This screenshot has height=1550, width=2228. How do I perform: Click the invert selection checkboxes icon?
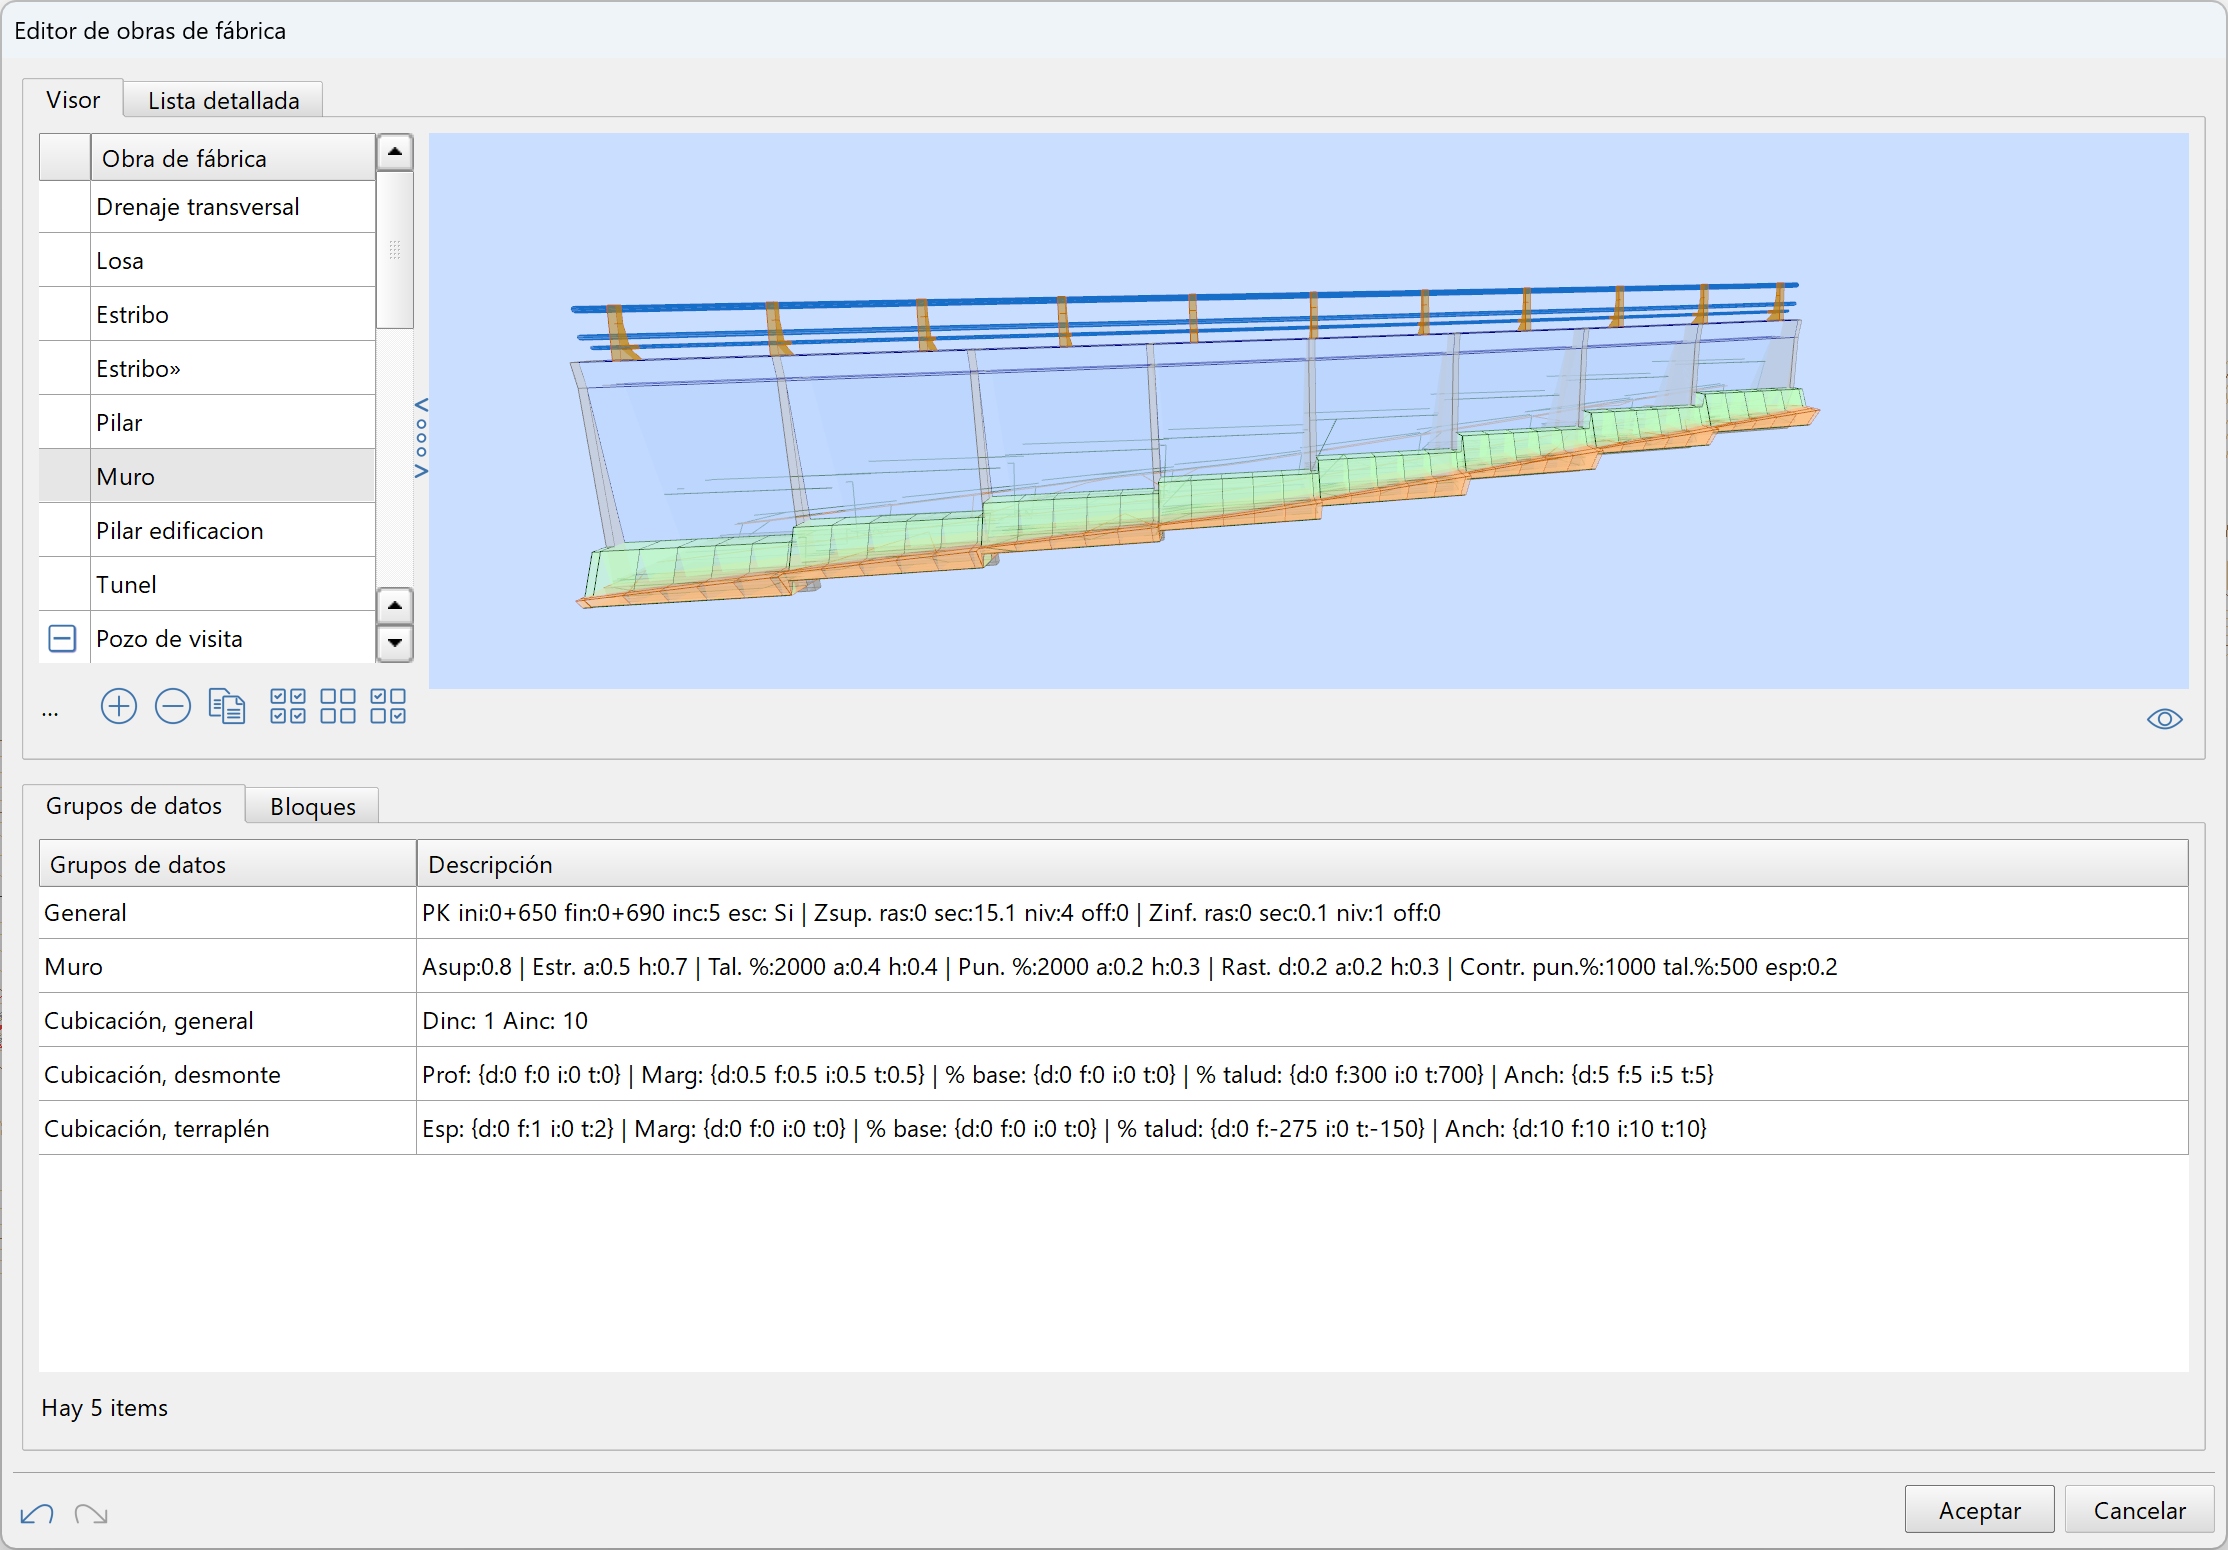[388, 706]
